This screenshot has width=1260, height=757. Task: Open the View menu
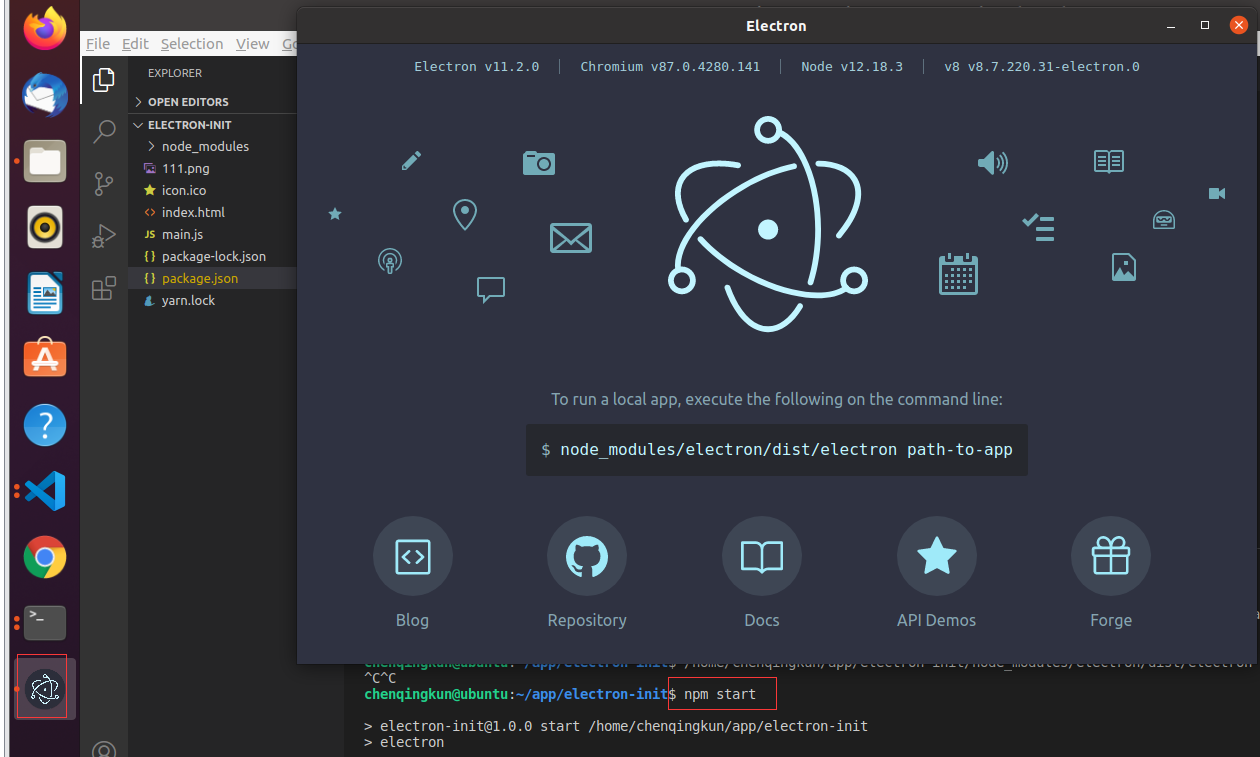pos(252,43)
